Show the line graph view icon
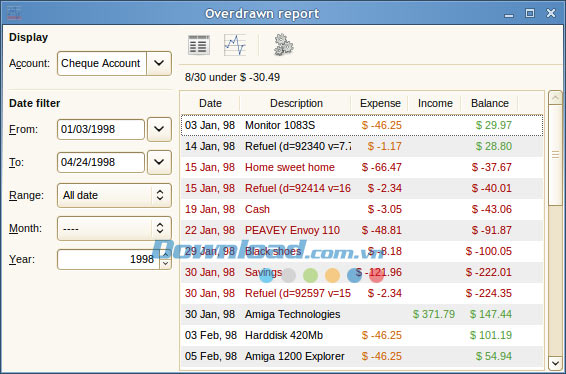566x374 pixels. pyautogui.click(x=235, y=45)
